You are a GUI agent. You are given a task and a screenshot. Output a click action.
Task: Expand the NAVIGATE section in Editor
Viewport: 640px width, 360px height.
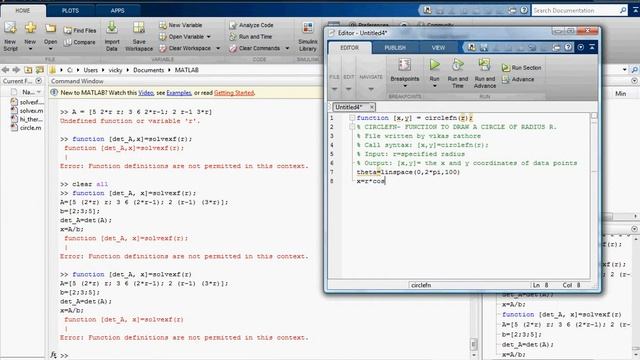[371, 89]
